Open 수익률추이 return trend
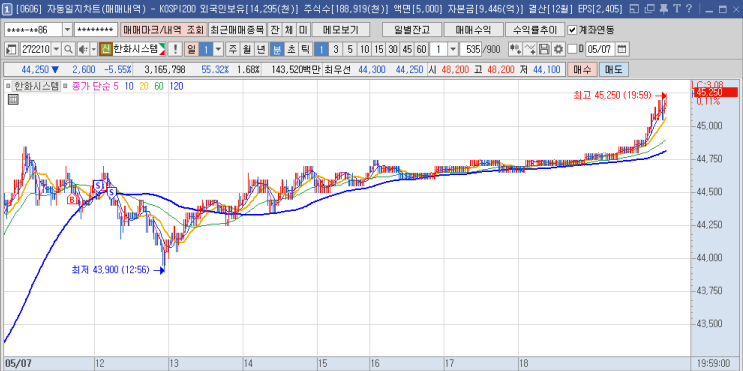Screen dimensions: 743x371 535,30
